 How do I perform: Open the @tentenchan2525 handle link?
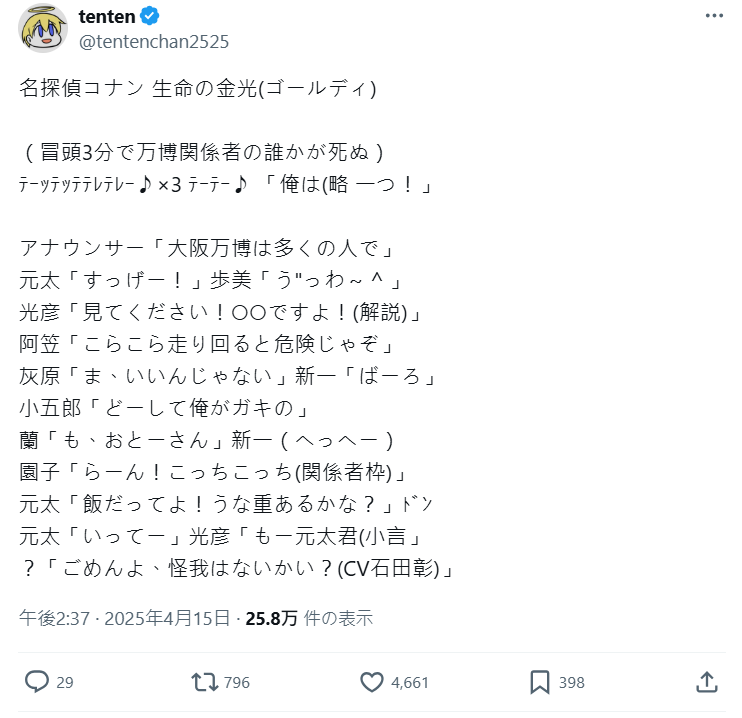[153, 41]
